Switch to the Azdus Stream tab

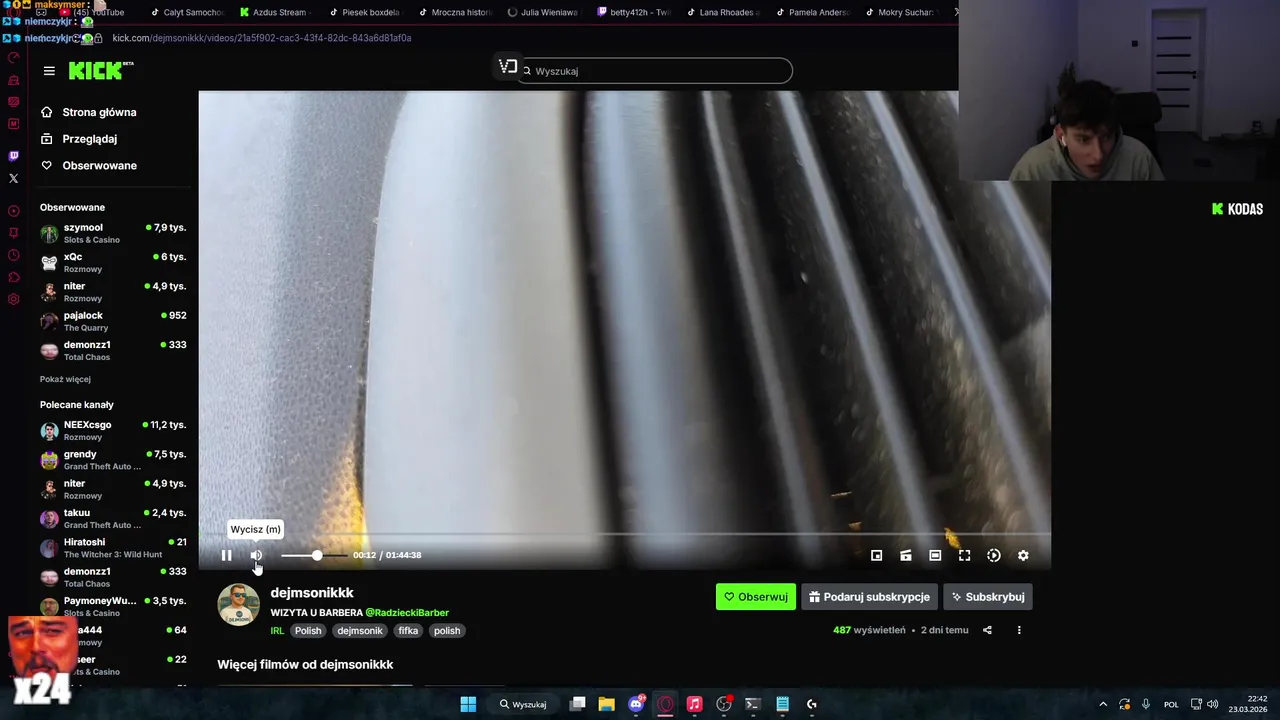275,12
